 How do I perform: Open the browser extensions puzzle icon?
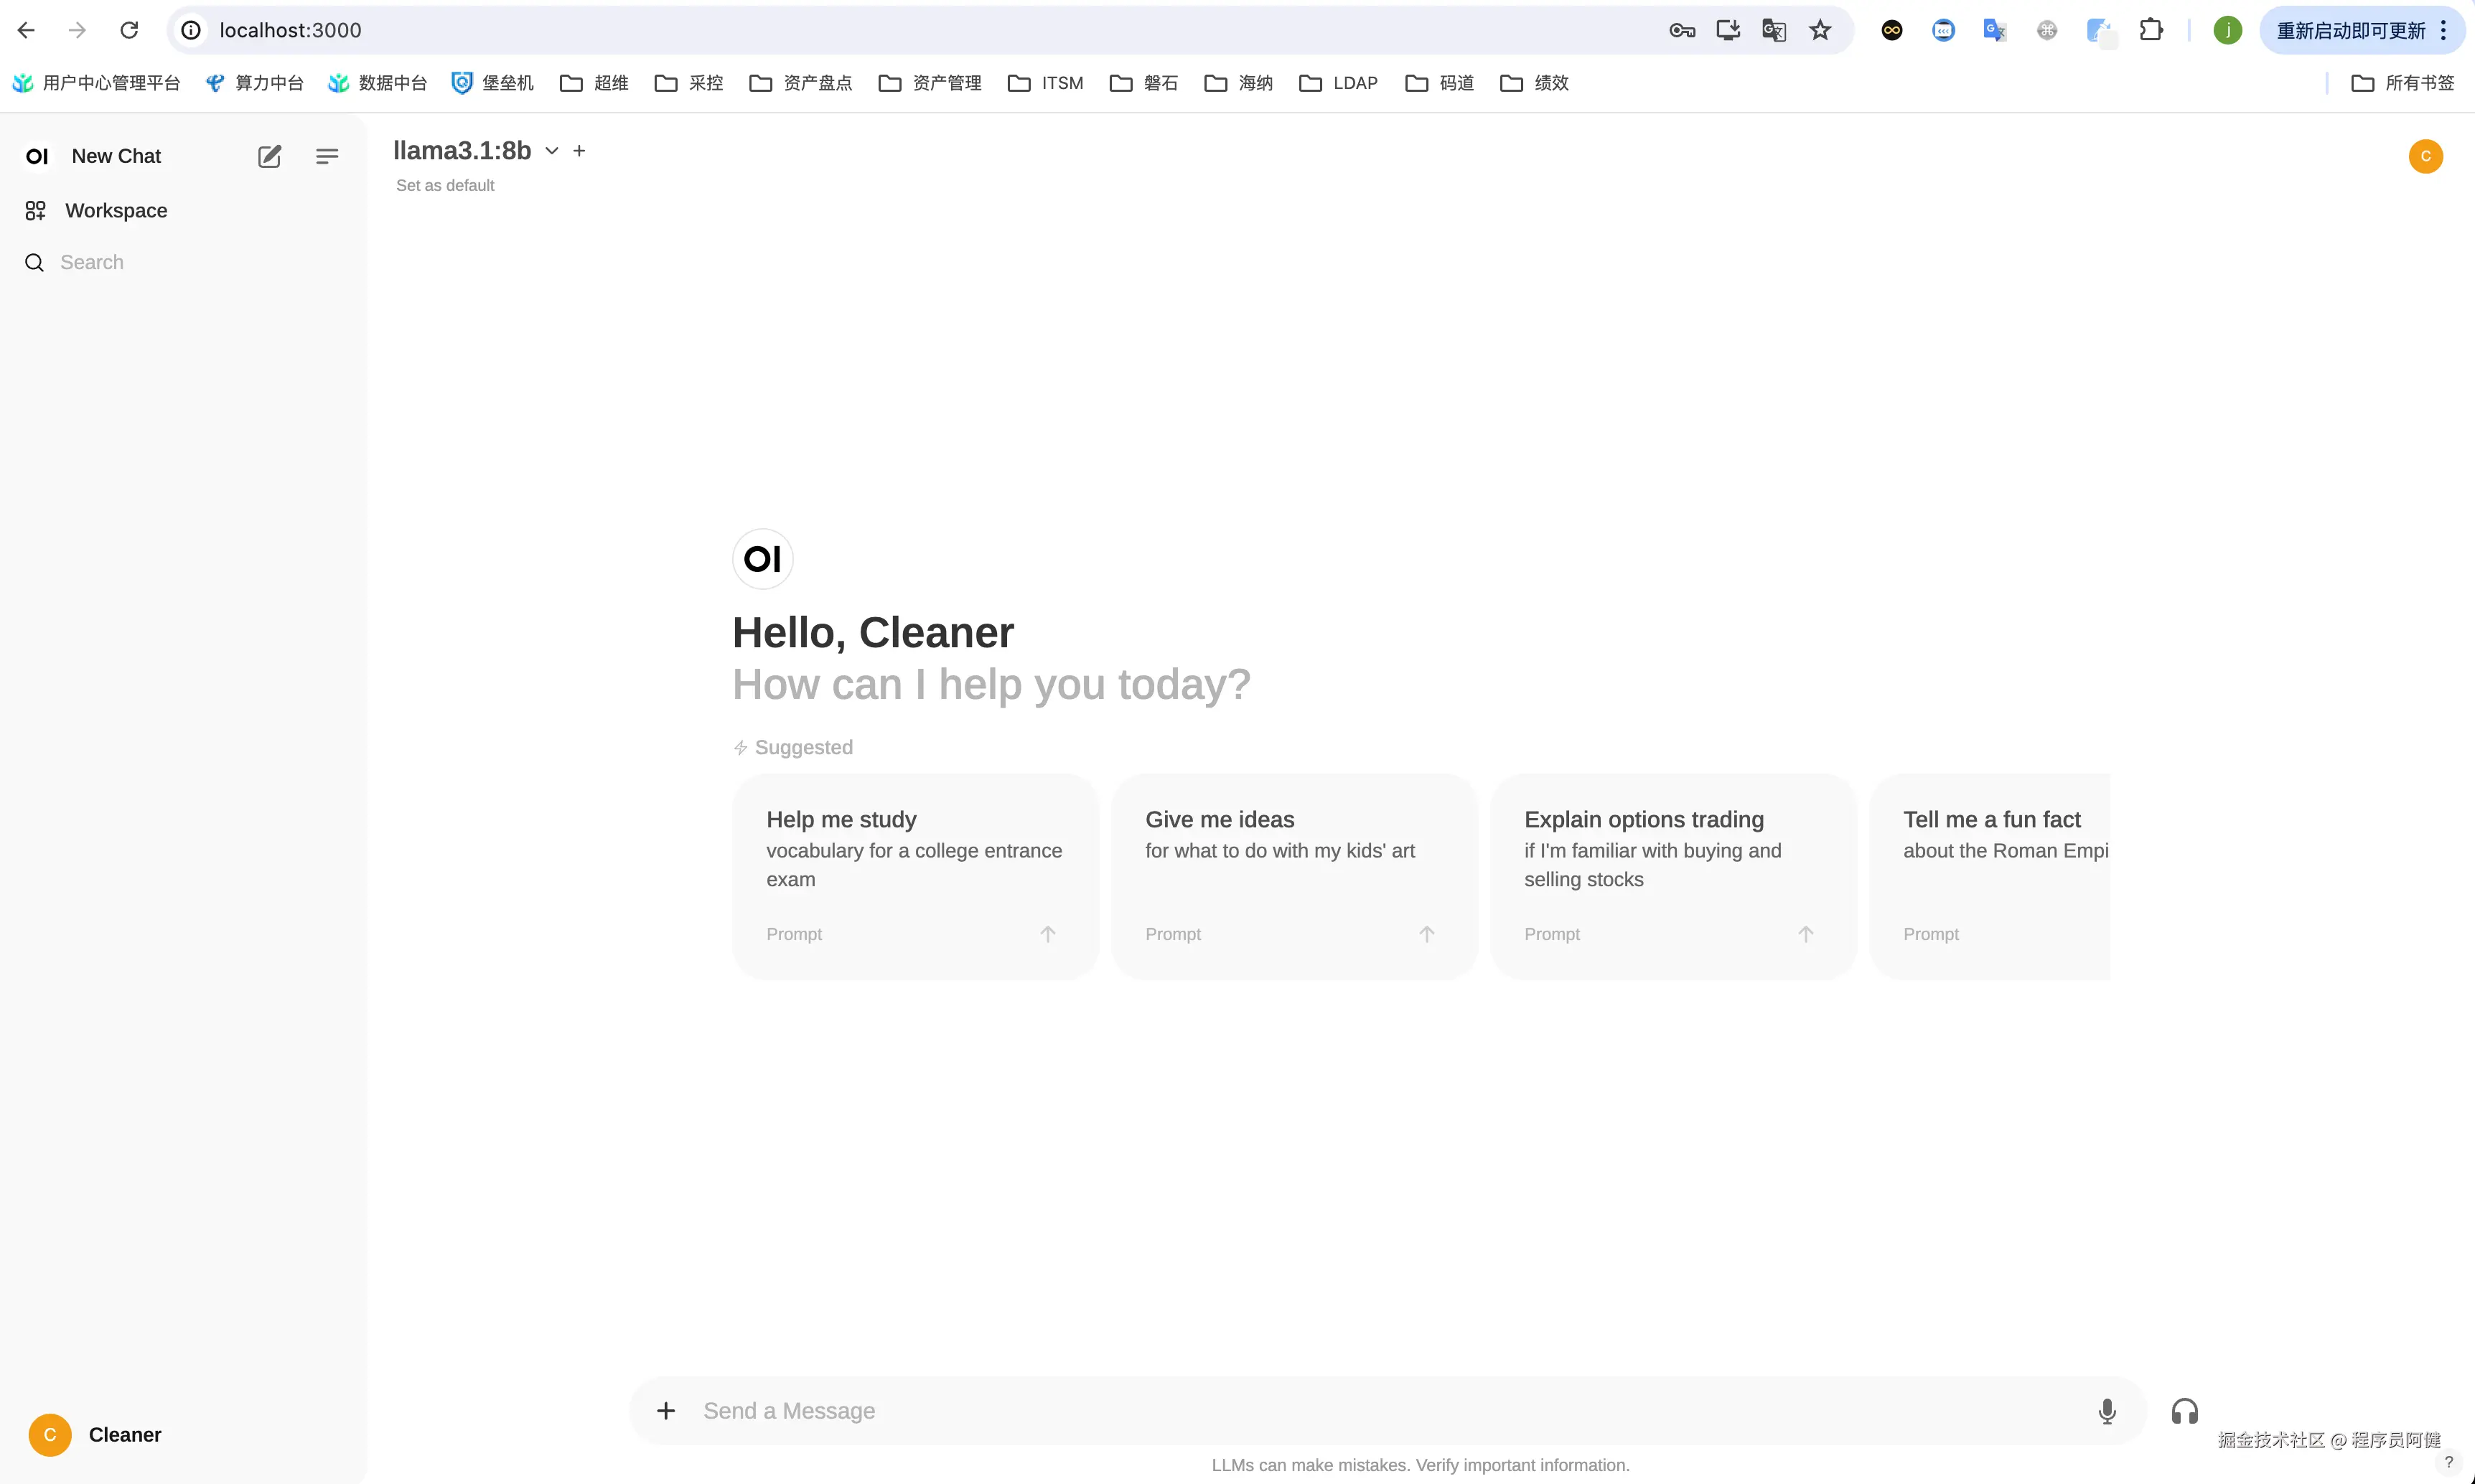point(2151,30)
